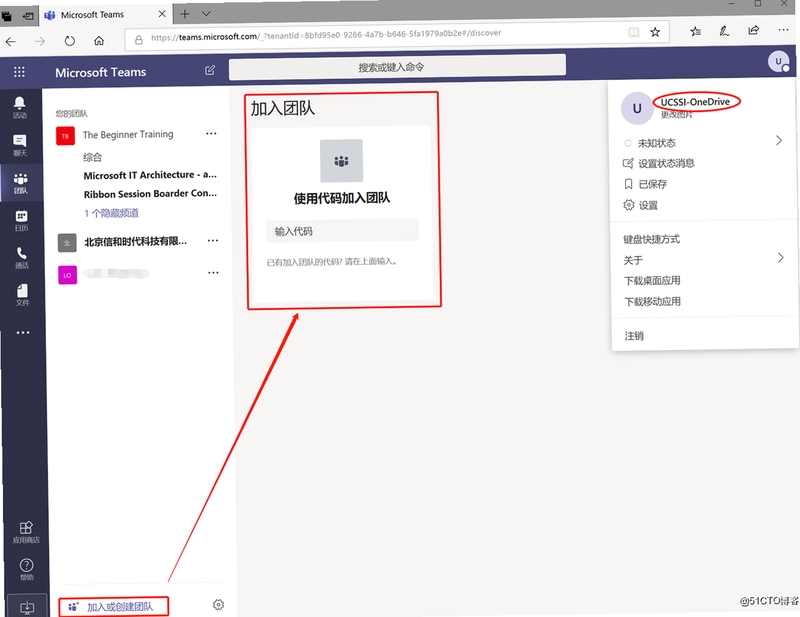Open Activity bell in sidebar

click(20, 107)
